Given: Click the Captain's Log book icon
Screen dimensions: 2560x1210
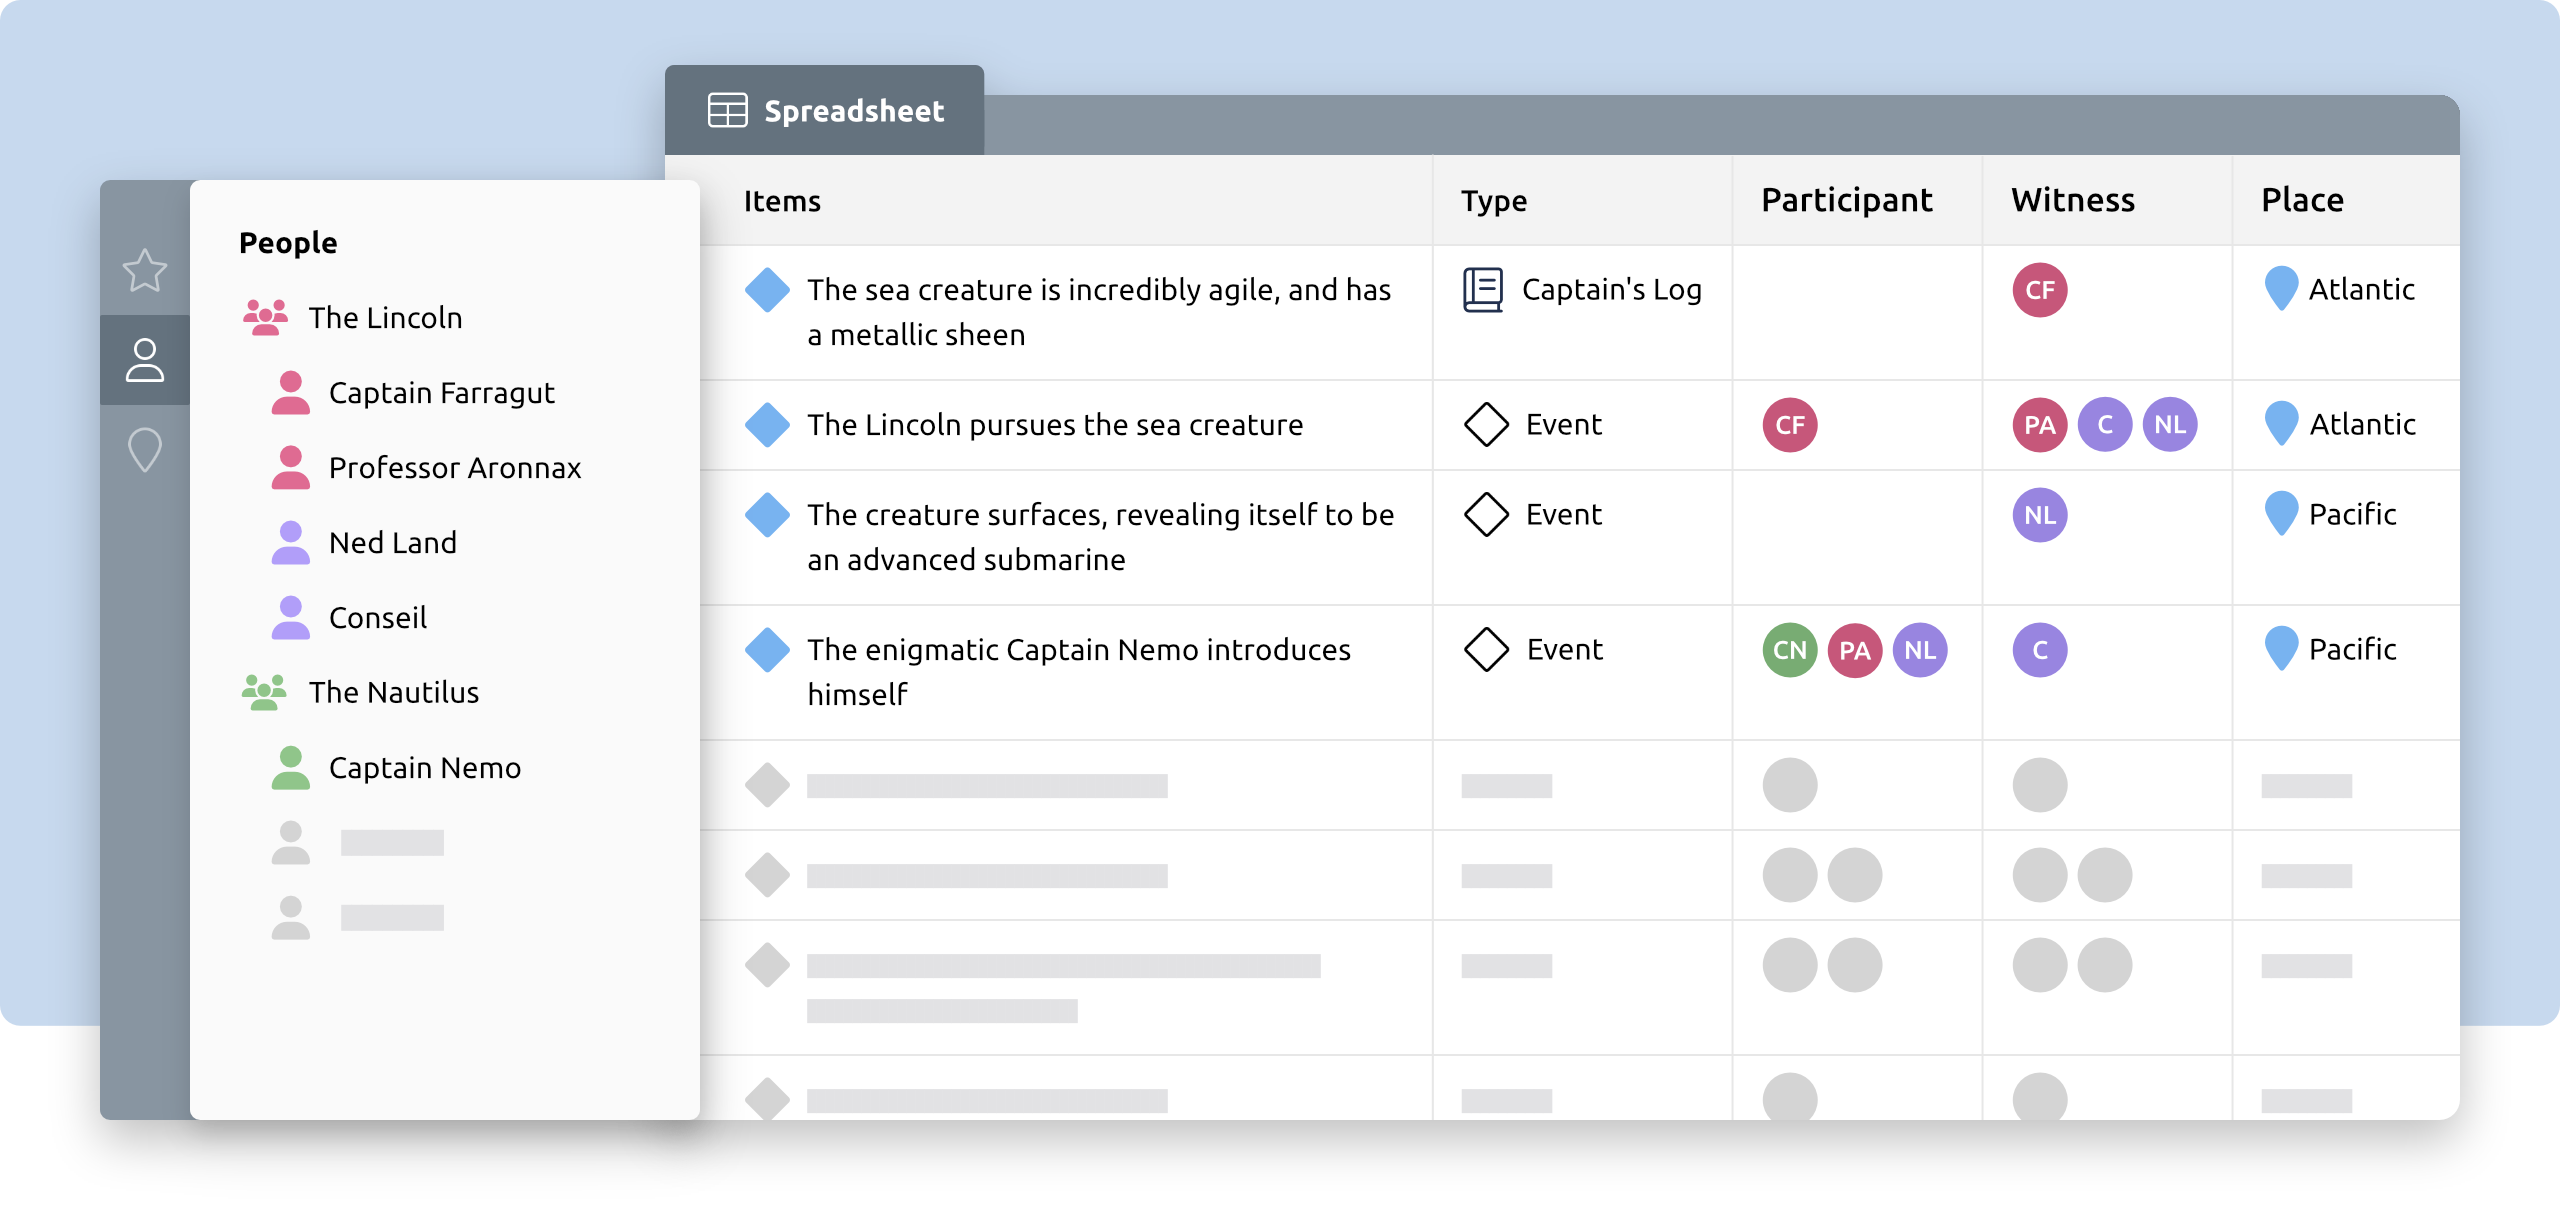Looking at the screenshot, I should tap(1483, 290).
